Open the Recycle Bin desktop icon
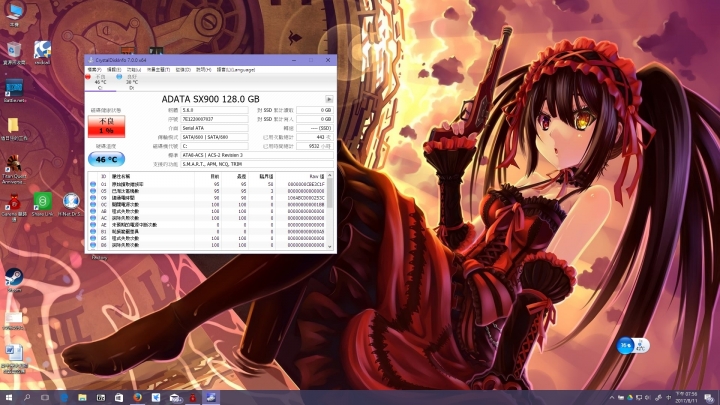The height and width of the screenshot is (405, 720). click(14, 54)
